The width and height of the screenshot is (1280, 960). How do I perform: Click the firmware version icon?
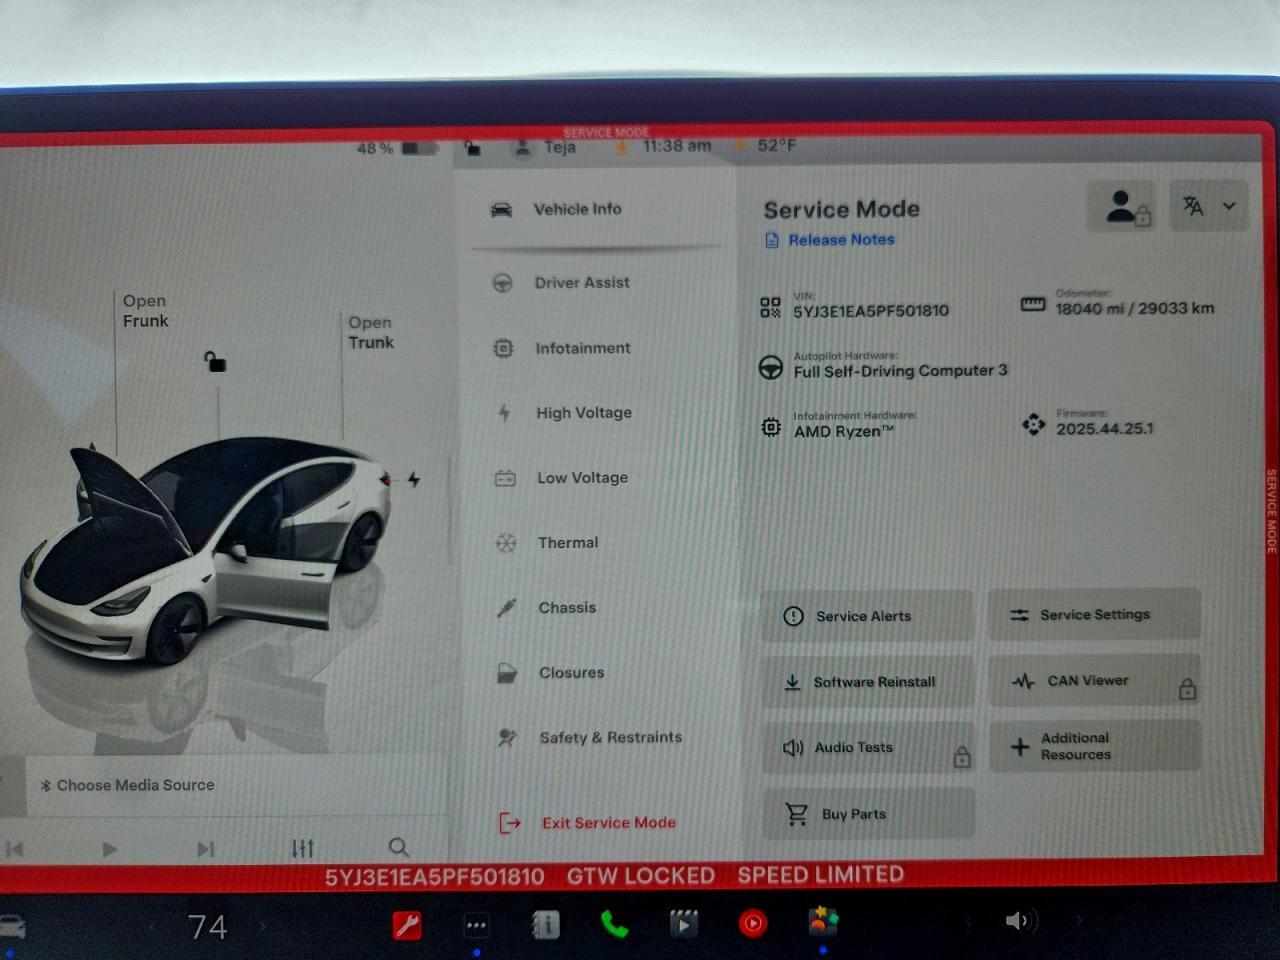click(1033, 425)
